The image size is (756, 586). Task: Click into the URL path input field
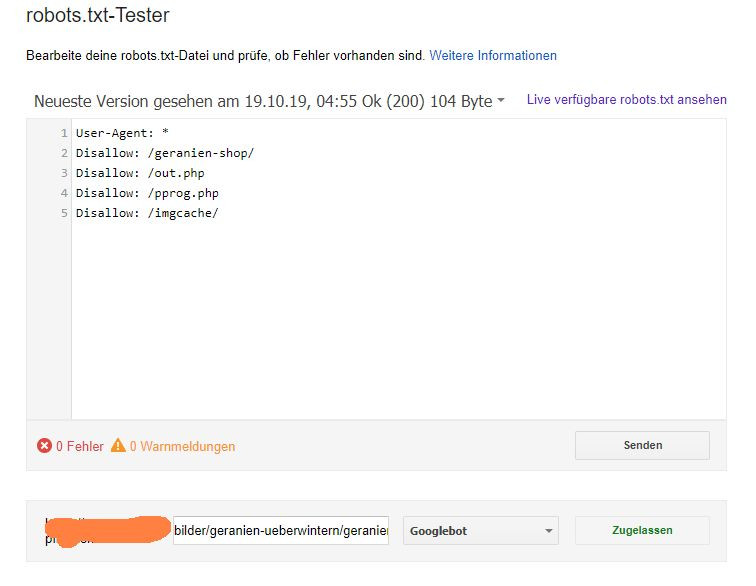pos(280,531)
